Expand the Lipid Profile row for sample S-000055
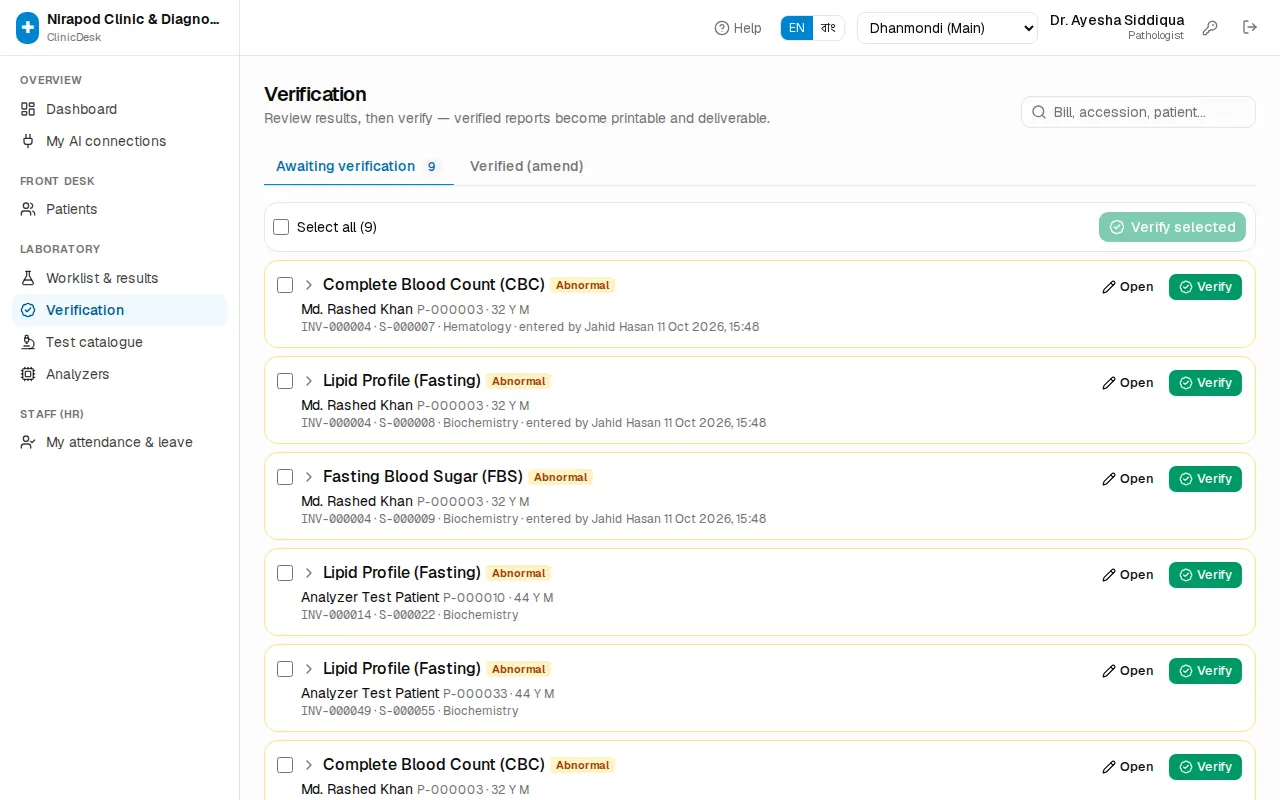 [x=309, y=669]
